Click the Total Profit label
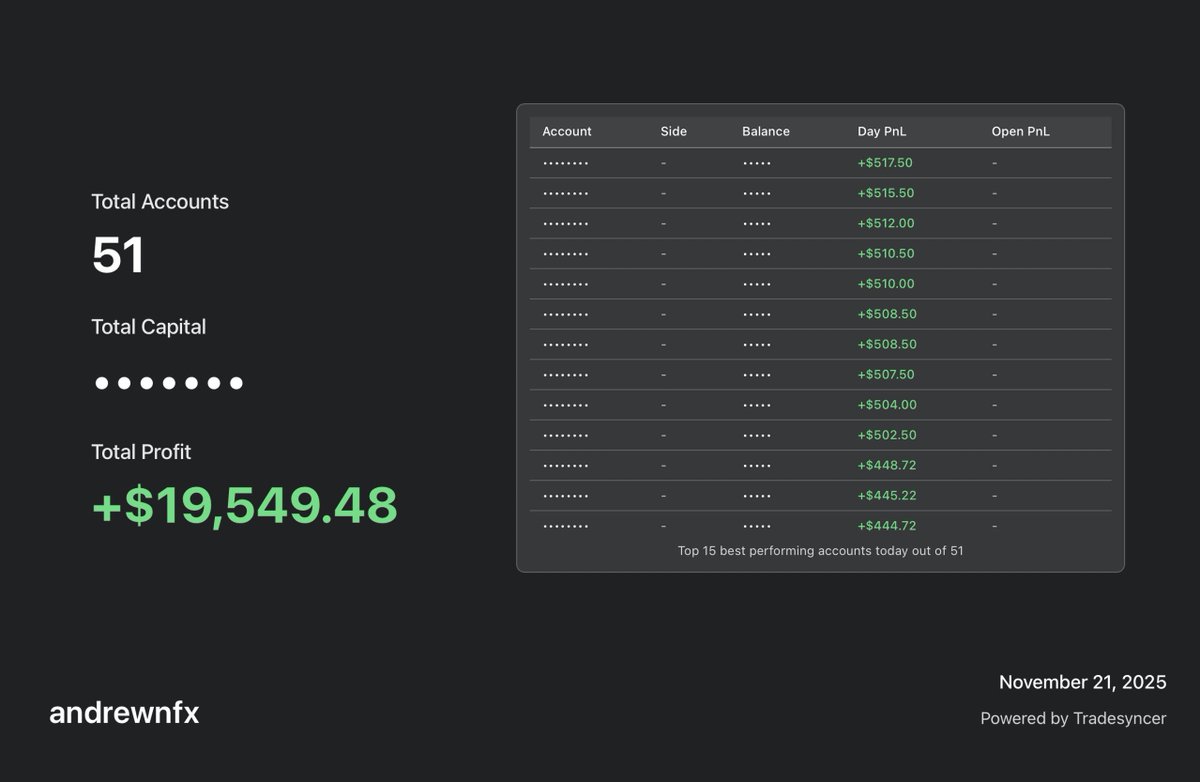1200x782 pixels. (x=141, y=451)
